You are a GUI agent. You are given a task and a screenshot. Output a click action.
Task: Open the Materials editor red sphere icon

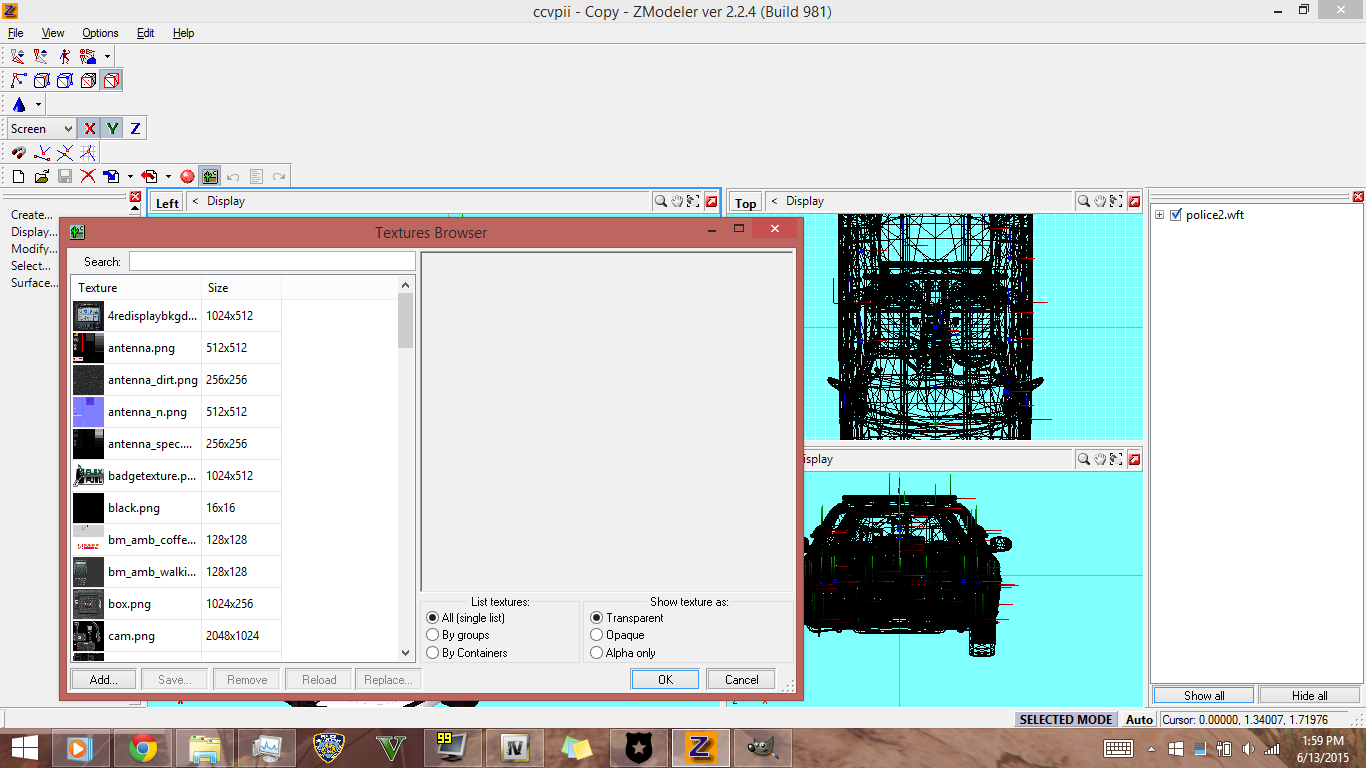(187, 177)
